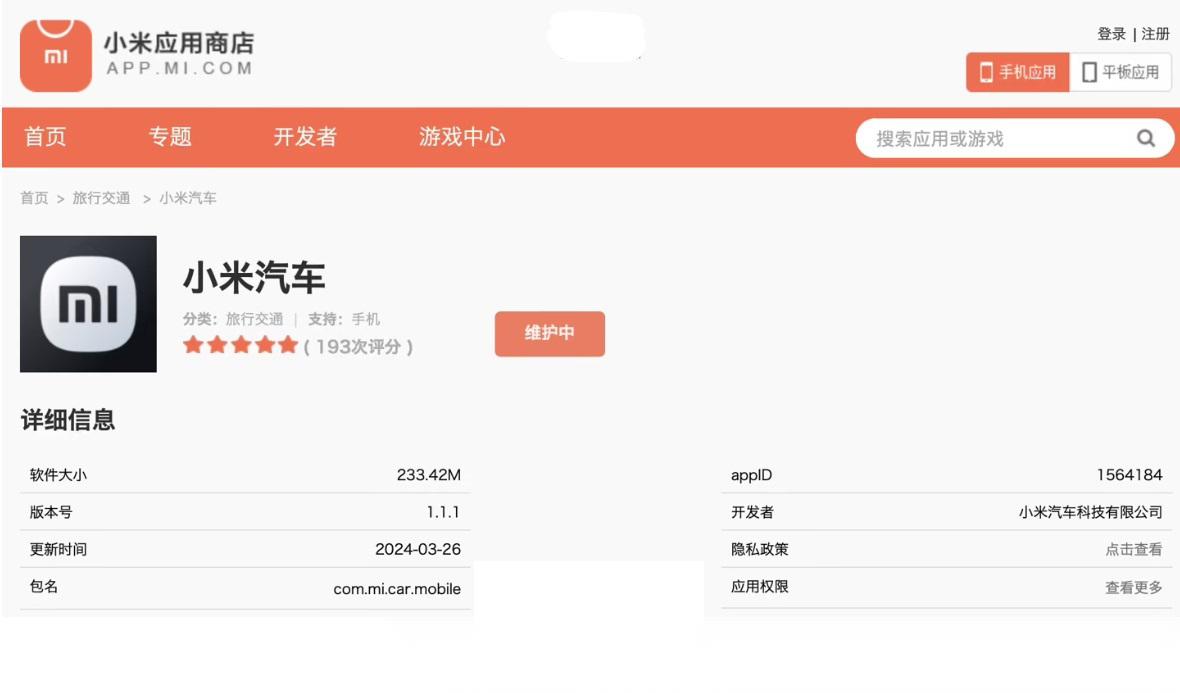Viewport: 1180px width, 693px height.
Task: Click the 详细信息 section heading
Action: click(x=68, y=420)
